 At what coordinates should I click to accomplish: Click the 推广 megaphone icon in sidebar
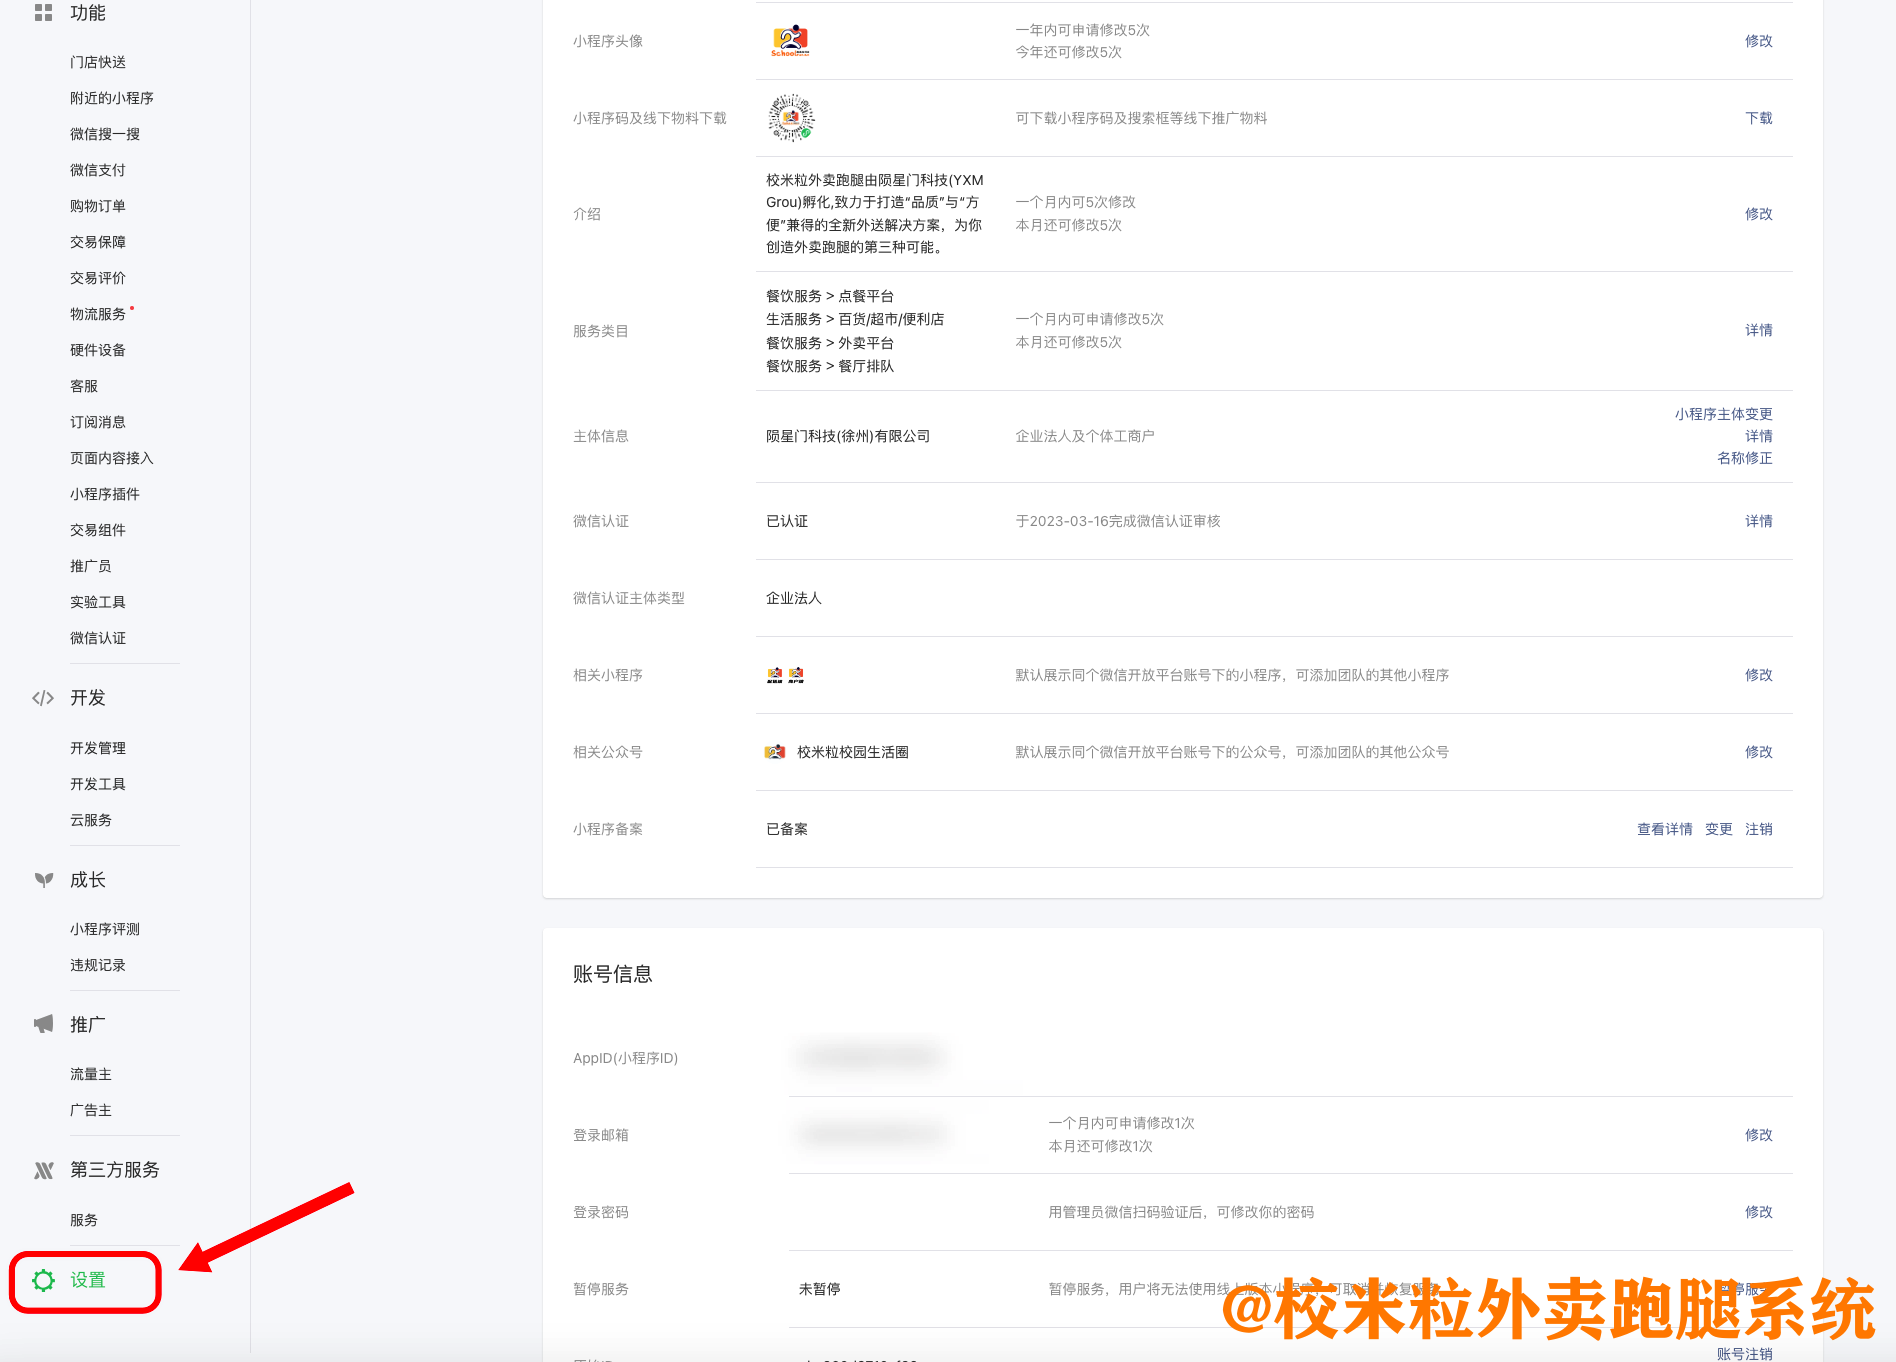coord(43,1024)
